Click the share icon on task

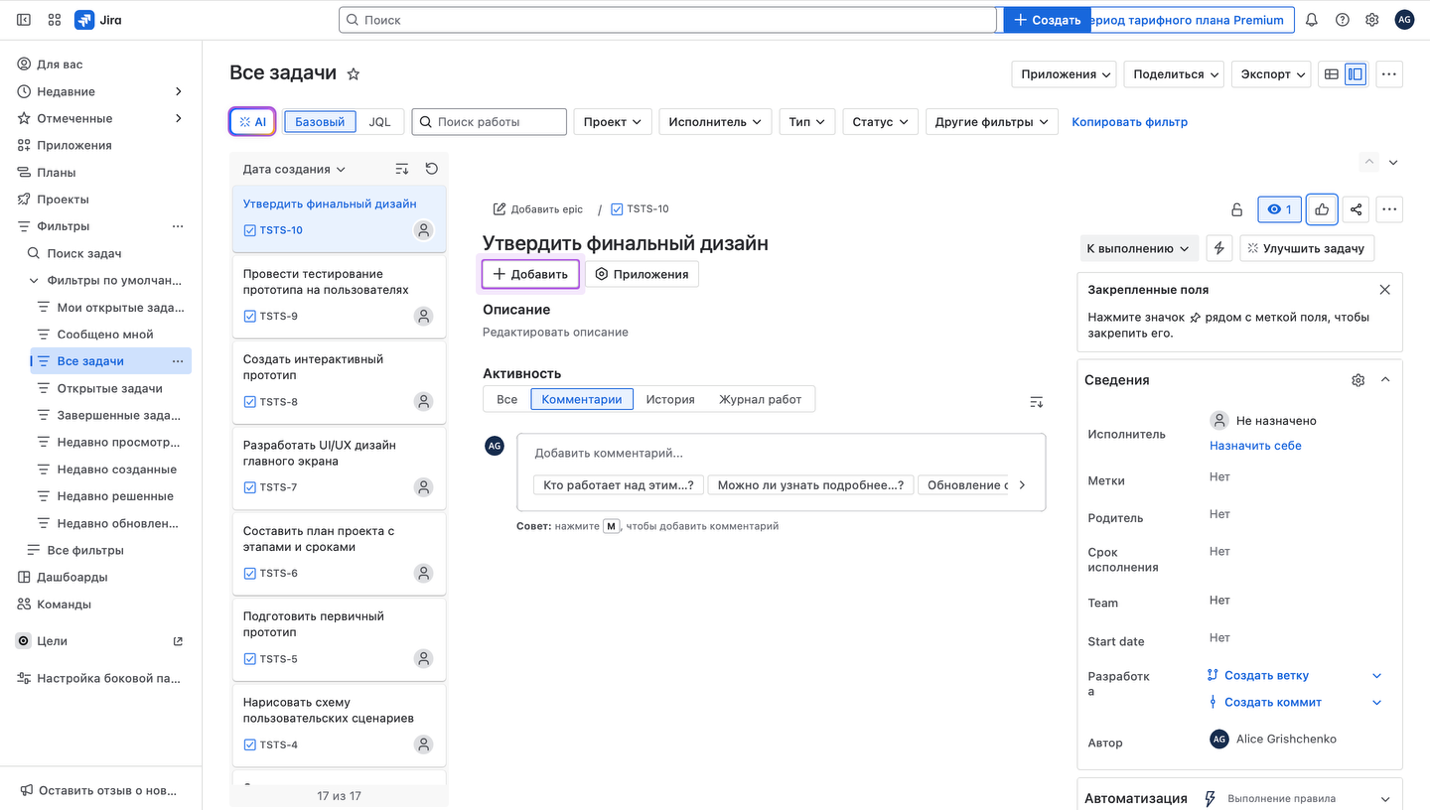1355,209
